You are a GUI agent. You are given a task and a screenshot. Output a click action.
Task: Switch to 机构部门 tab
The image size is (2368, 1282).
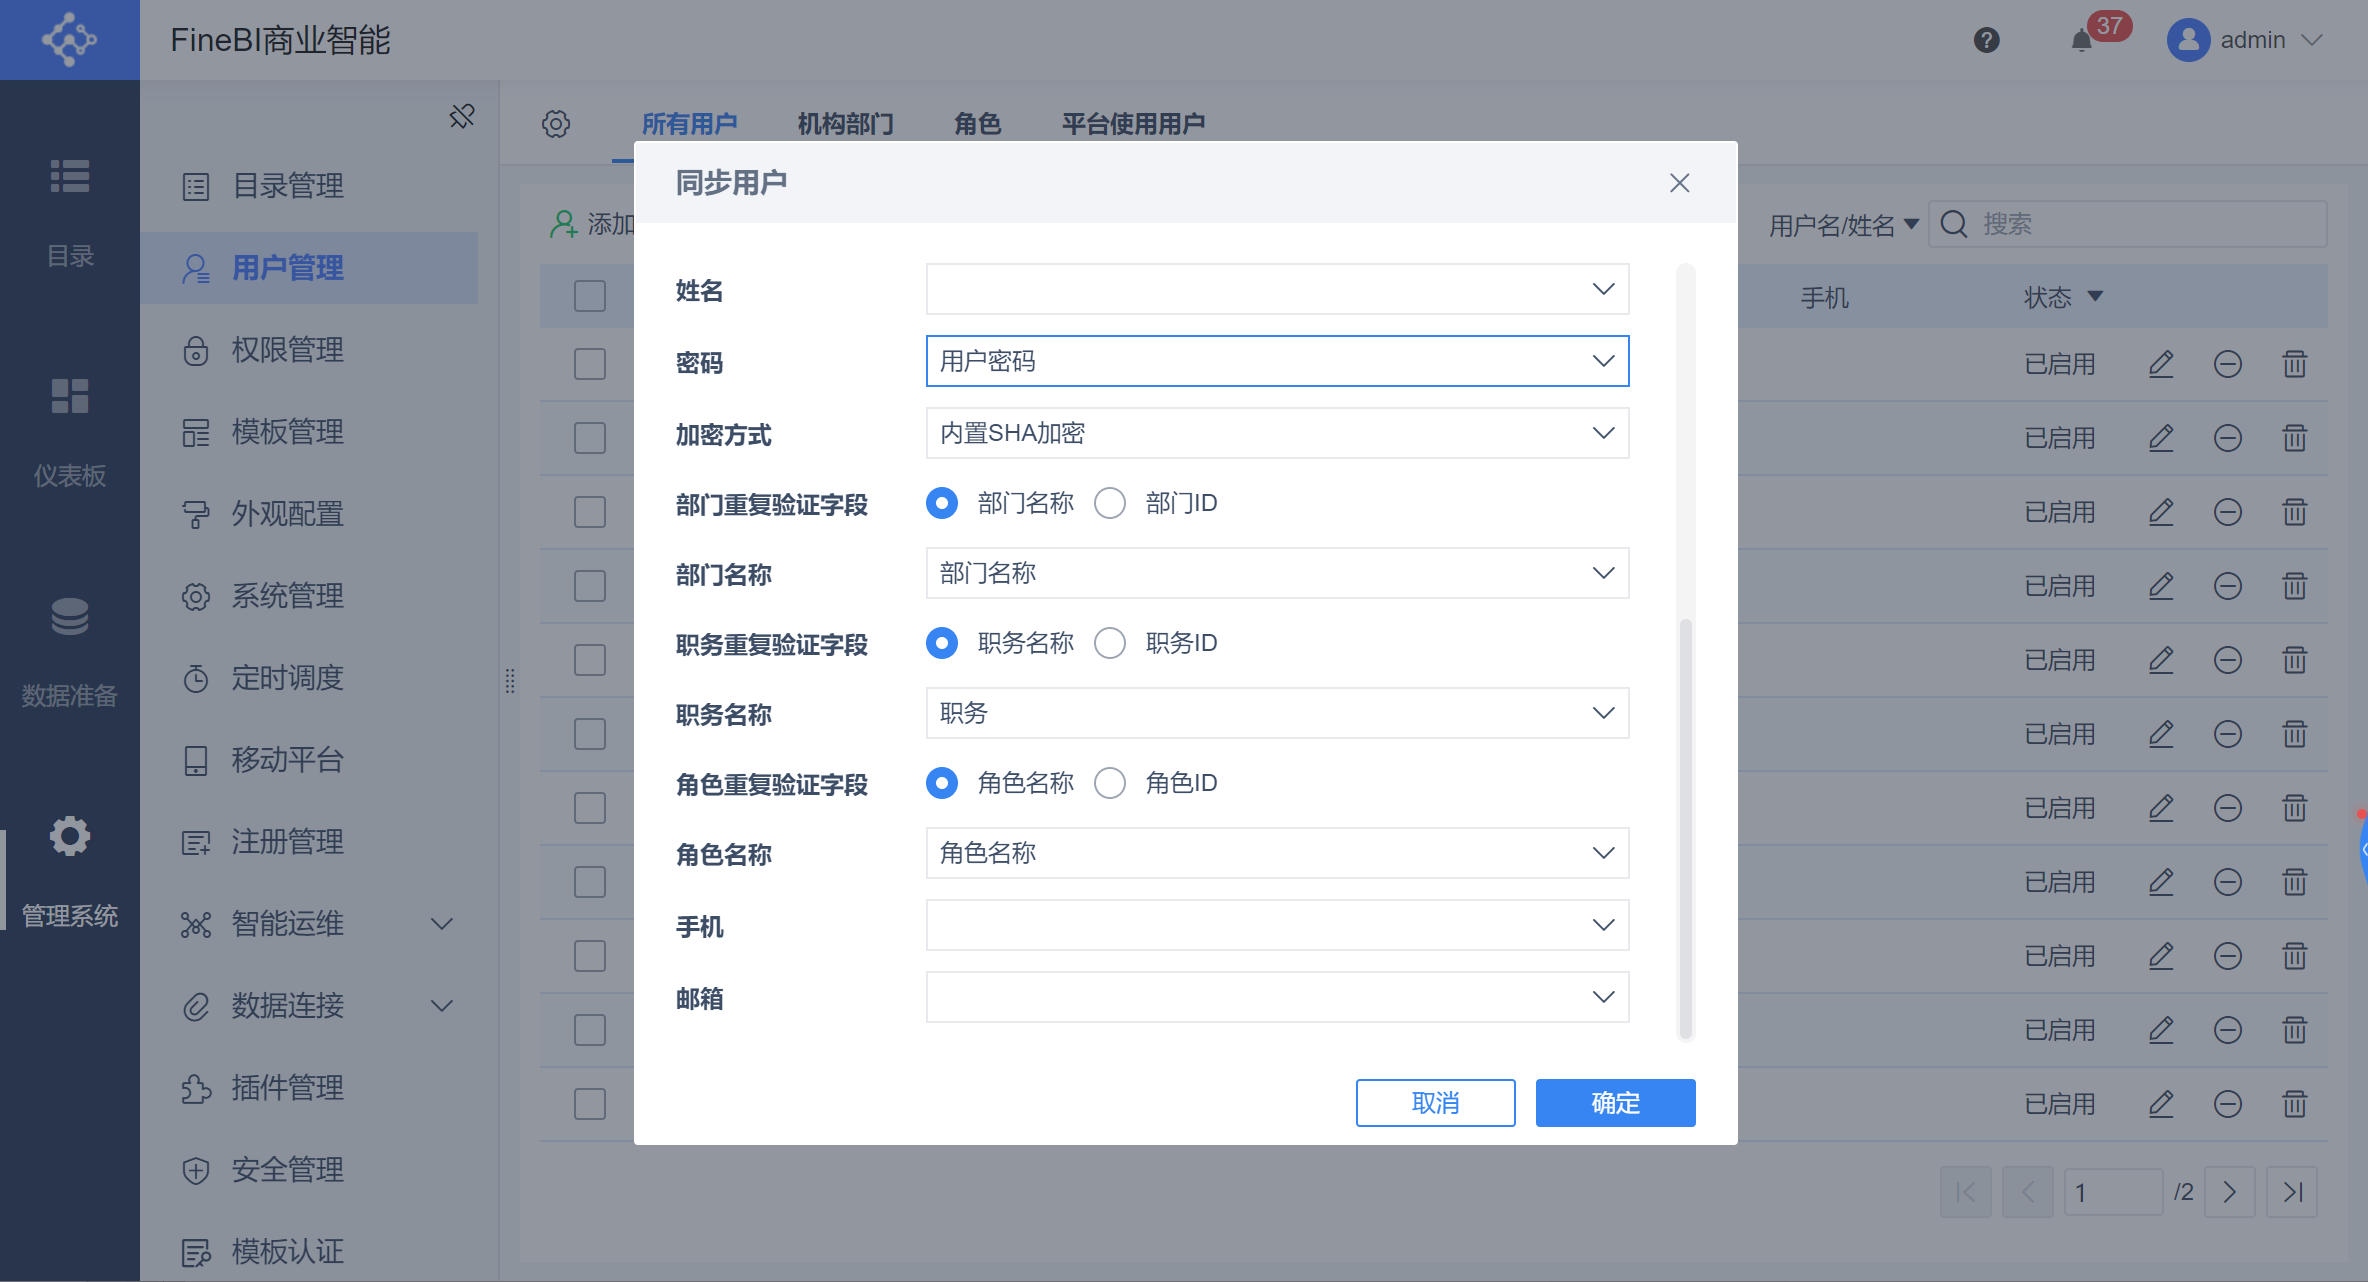pos(845,124)
